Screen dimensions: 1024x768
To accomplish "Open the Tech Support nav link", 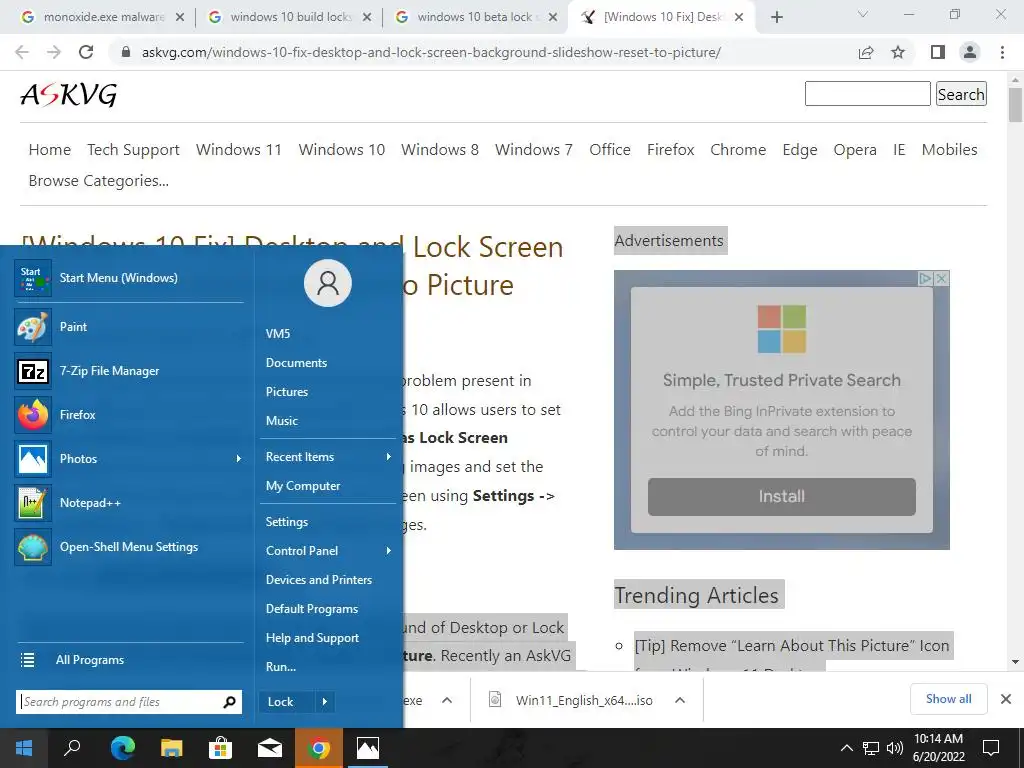I will (133, 150).
